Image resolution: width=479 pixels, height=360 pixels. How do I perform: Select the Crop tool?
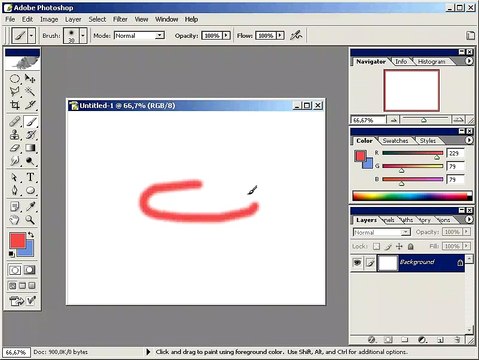[15, 105]
